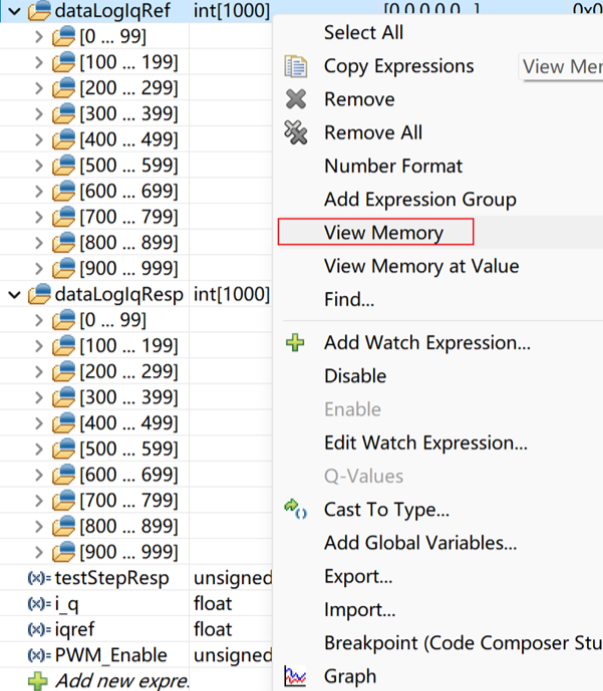Click the dataLogIqRef array folder icon
Image resolution: width=603 pixels, height=691 pixels.
(x=40, y=11)
